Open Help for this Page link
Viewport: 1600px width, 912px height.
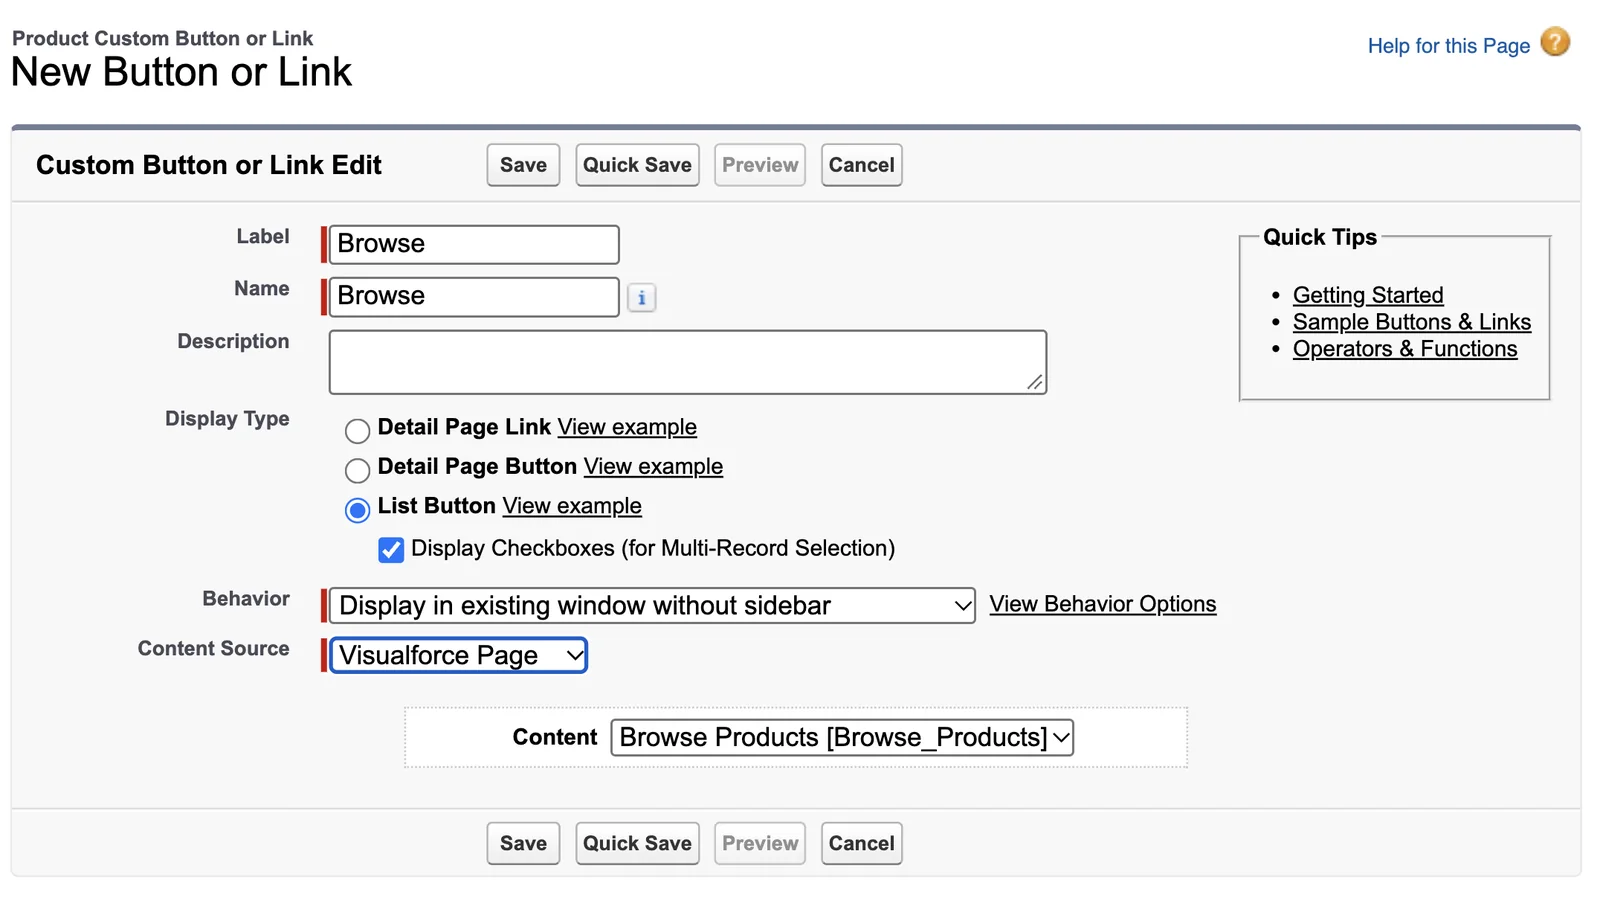coord(1448,46)
